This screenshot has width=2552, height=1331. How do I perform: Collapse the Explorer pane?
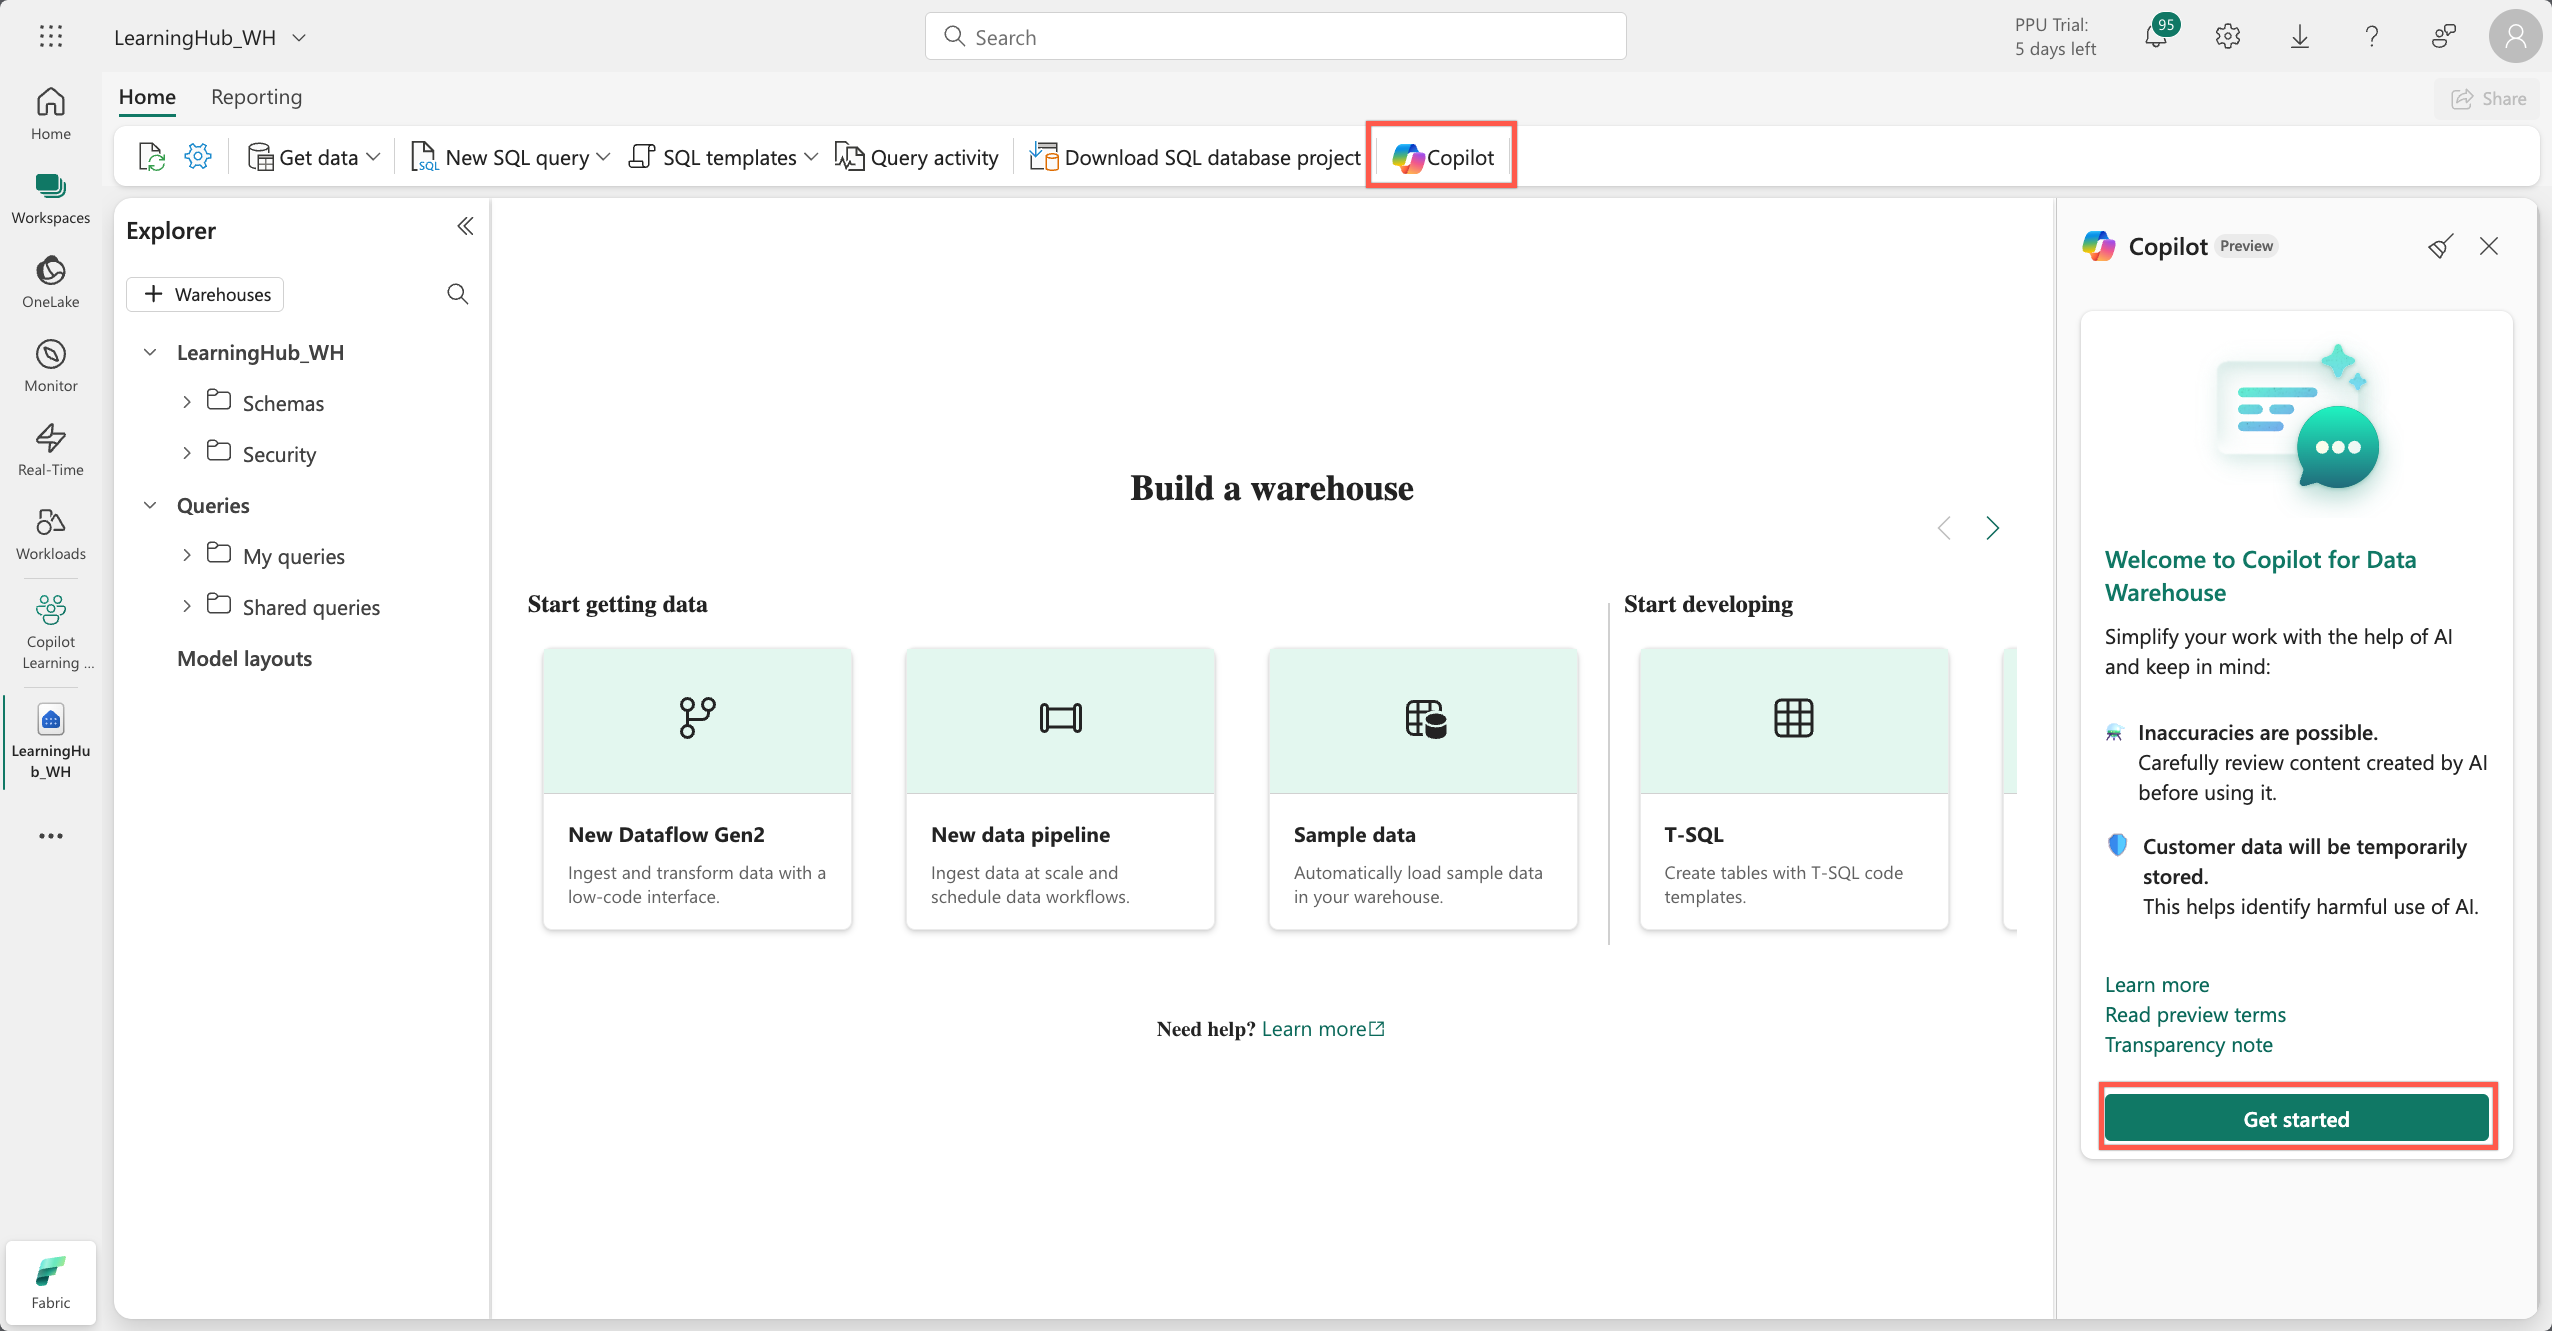(x=465, y=227)
